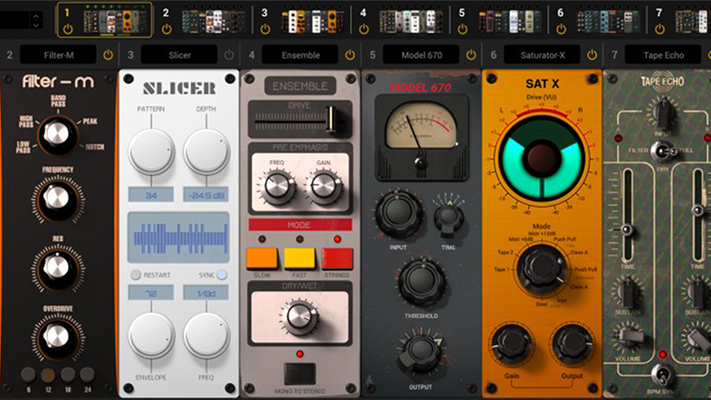Click the Filter-M Overdrive knob
This screenshot has width=711, height=400.
[x=57, y=337]
